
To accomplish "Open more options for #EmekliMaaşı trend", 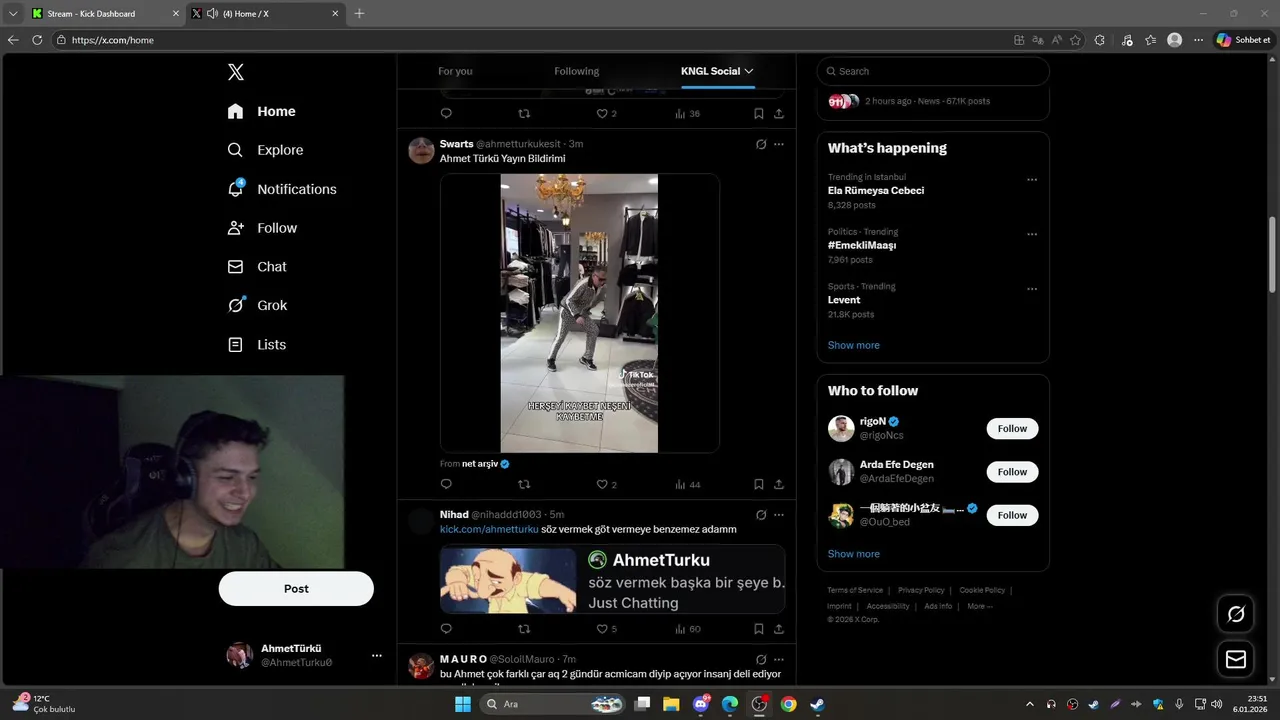I will (1032, 234).
